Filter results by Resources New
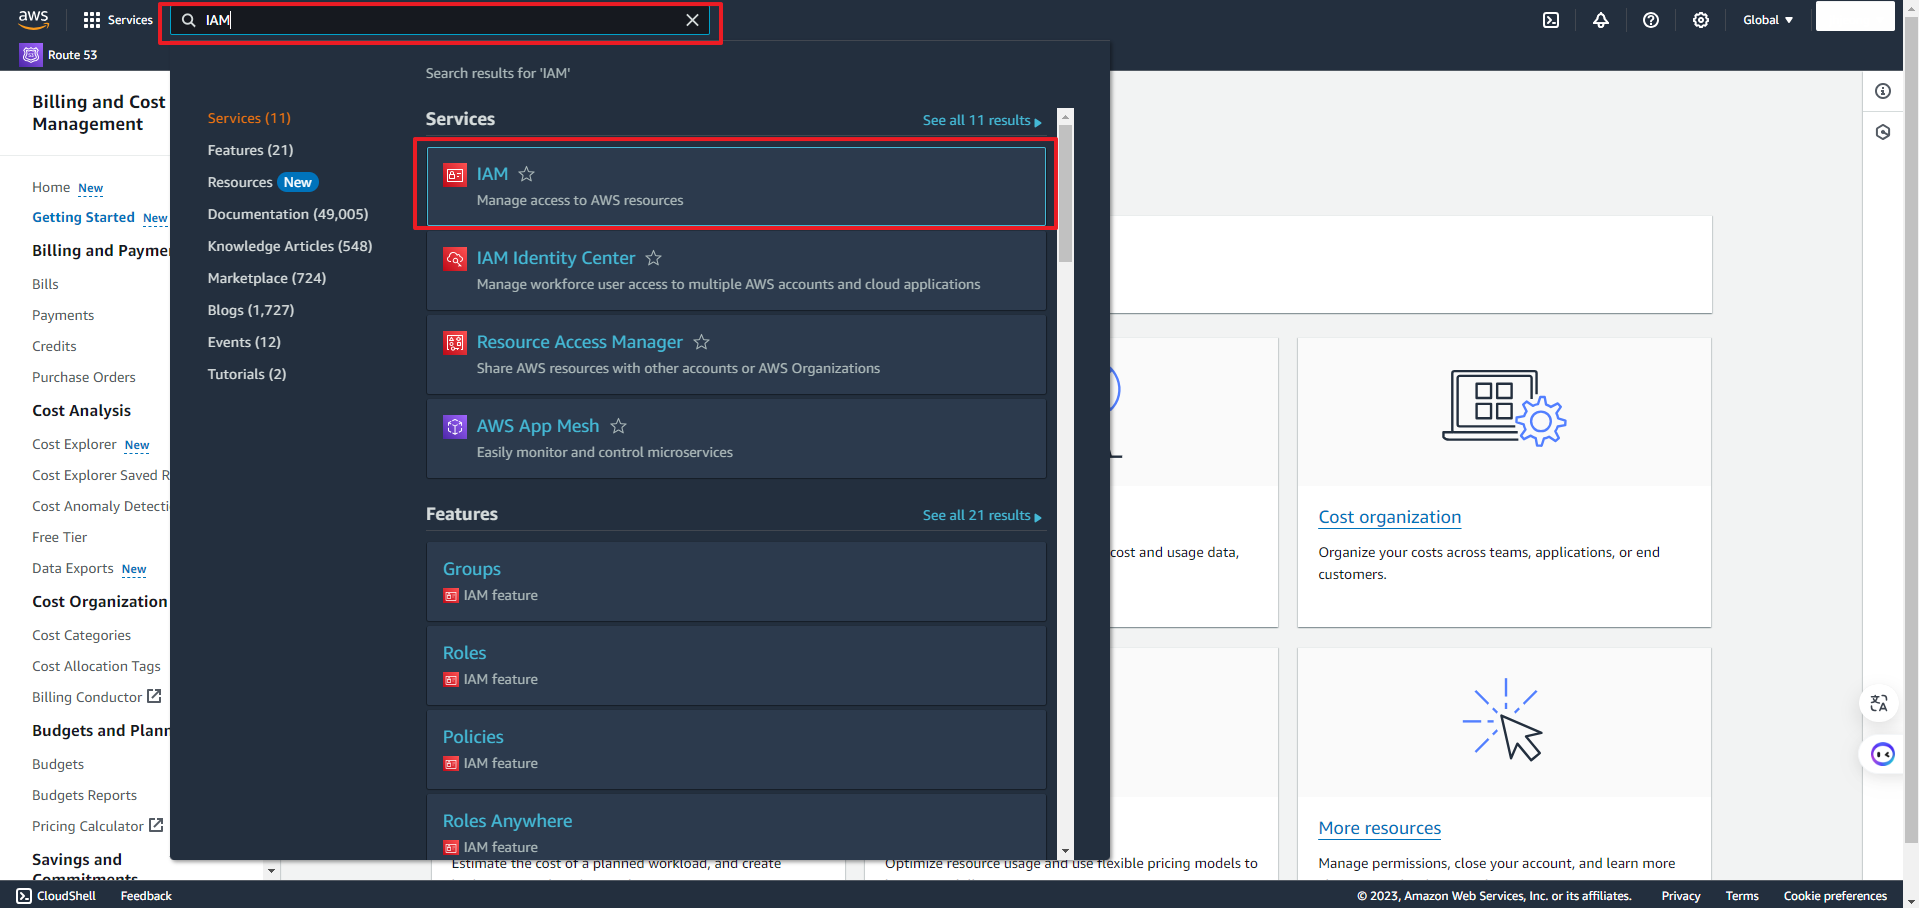The width and height of the screenshot is (1919, 908). click(x=262, y=182)
